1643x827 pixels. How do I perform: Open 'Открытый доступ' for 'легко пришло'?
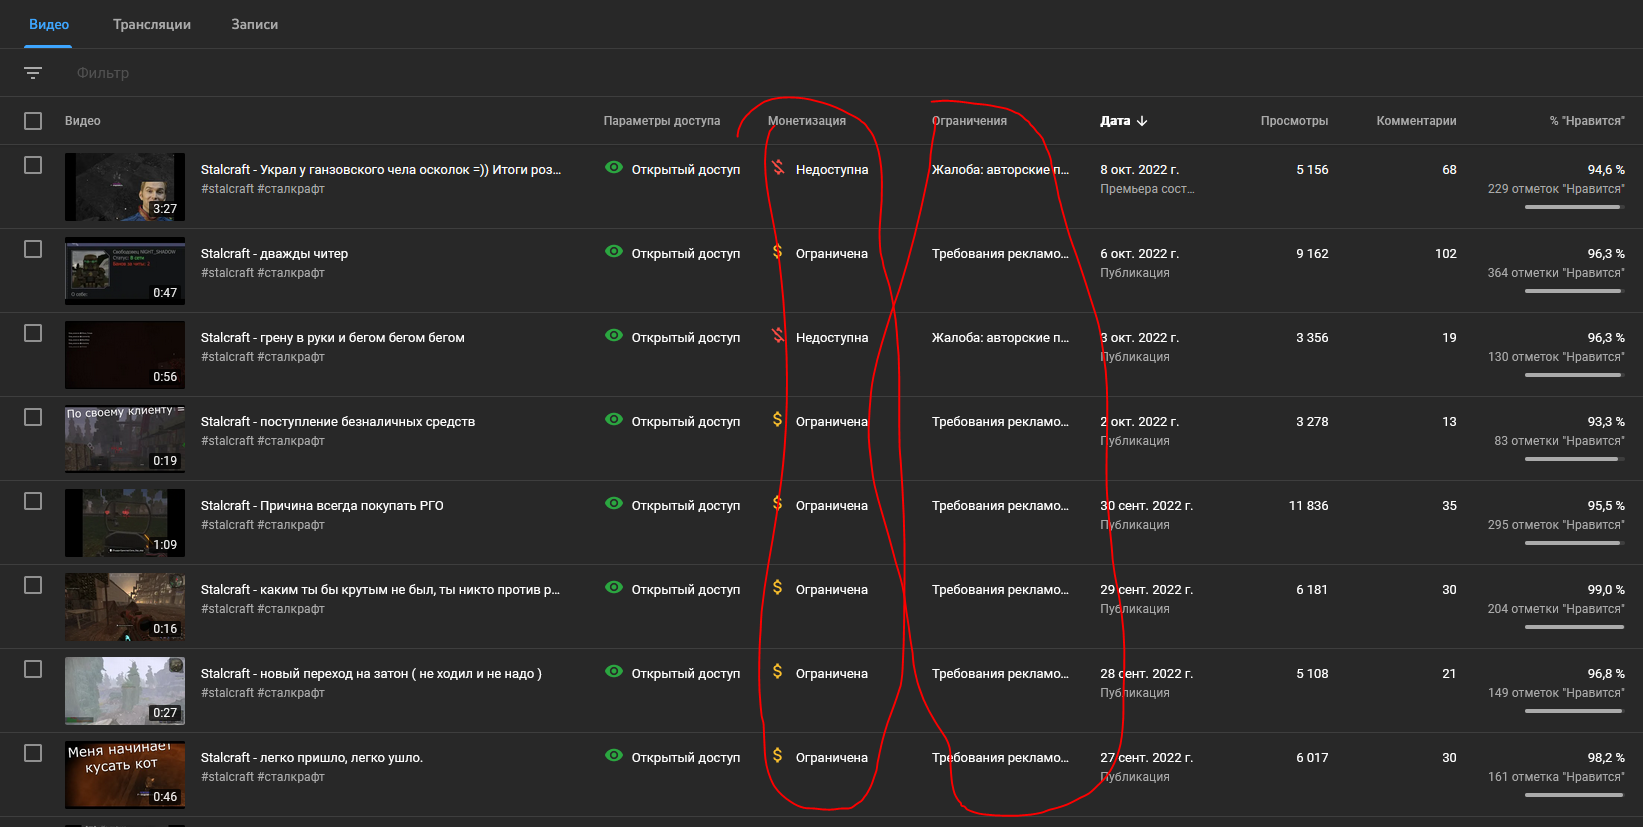[x=686, y=758]
